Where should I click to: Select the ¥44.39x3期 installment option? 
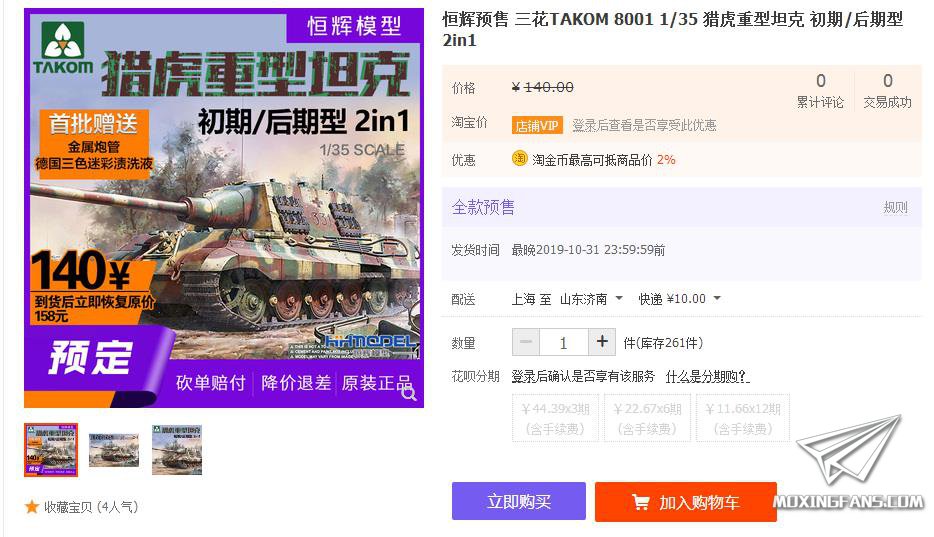(x=555, y=418)
